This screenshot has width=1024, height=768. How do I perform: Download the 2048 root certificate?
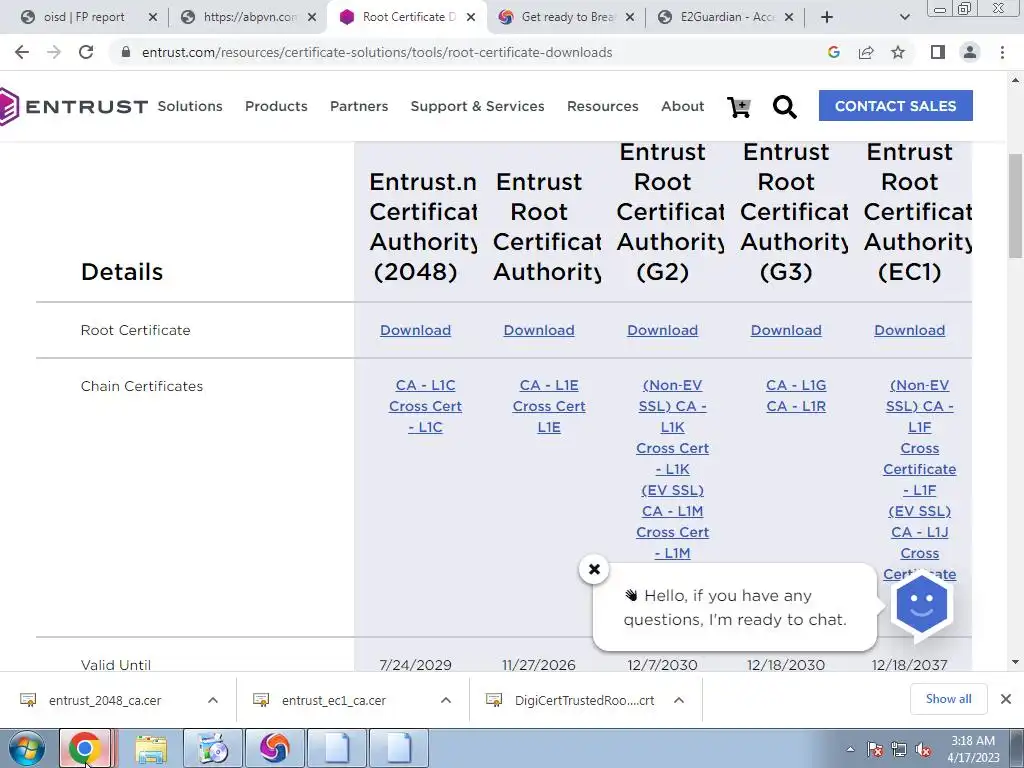coord(415,330)
